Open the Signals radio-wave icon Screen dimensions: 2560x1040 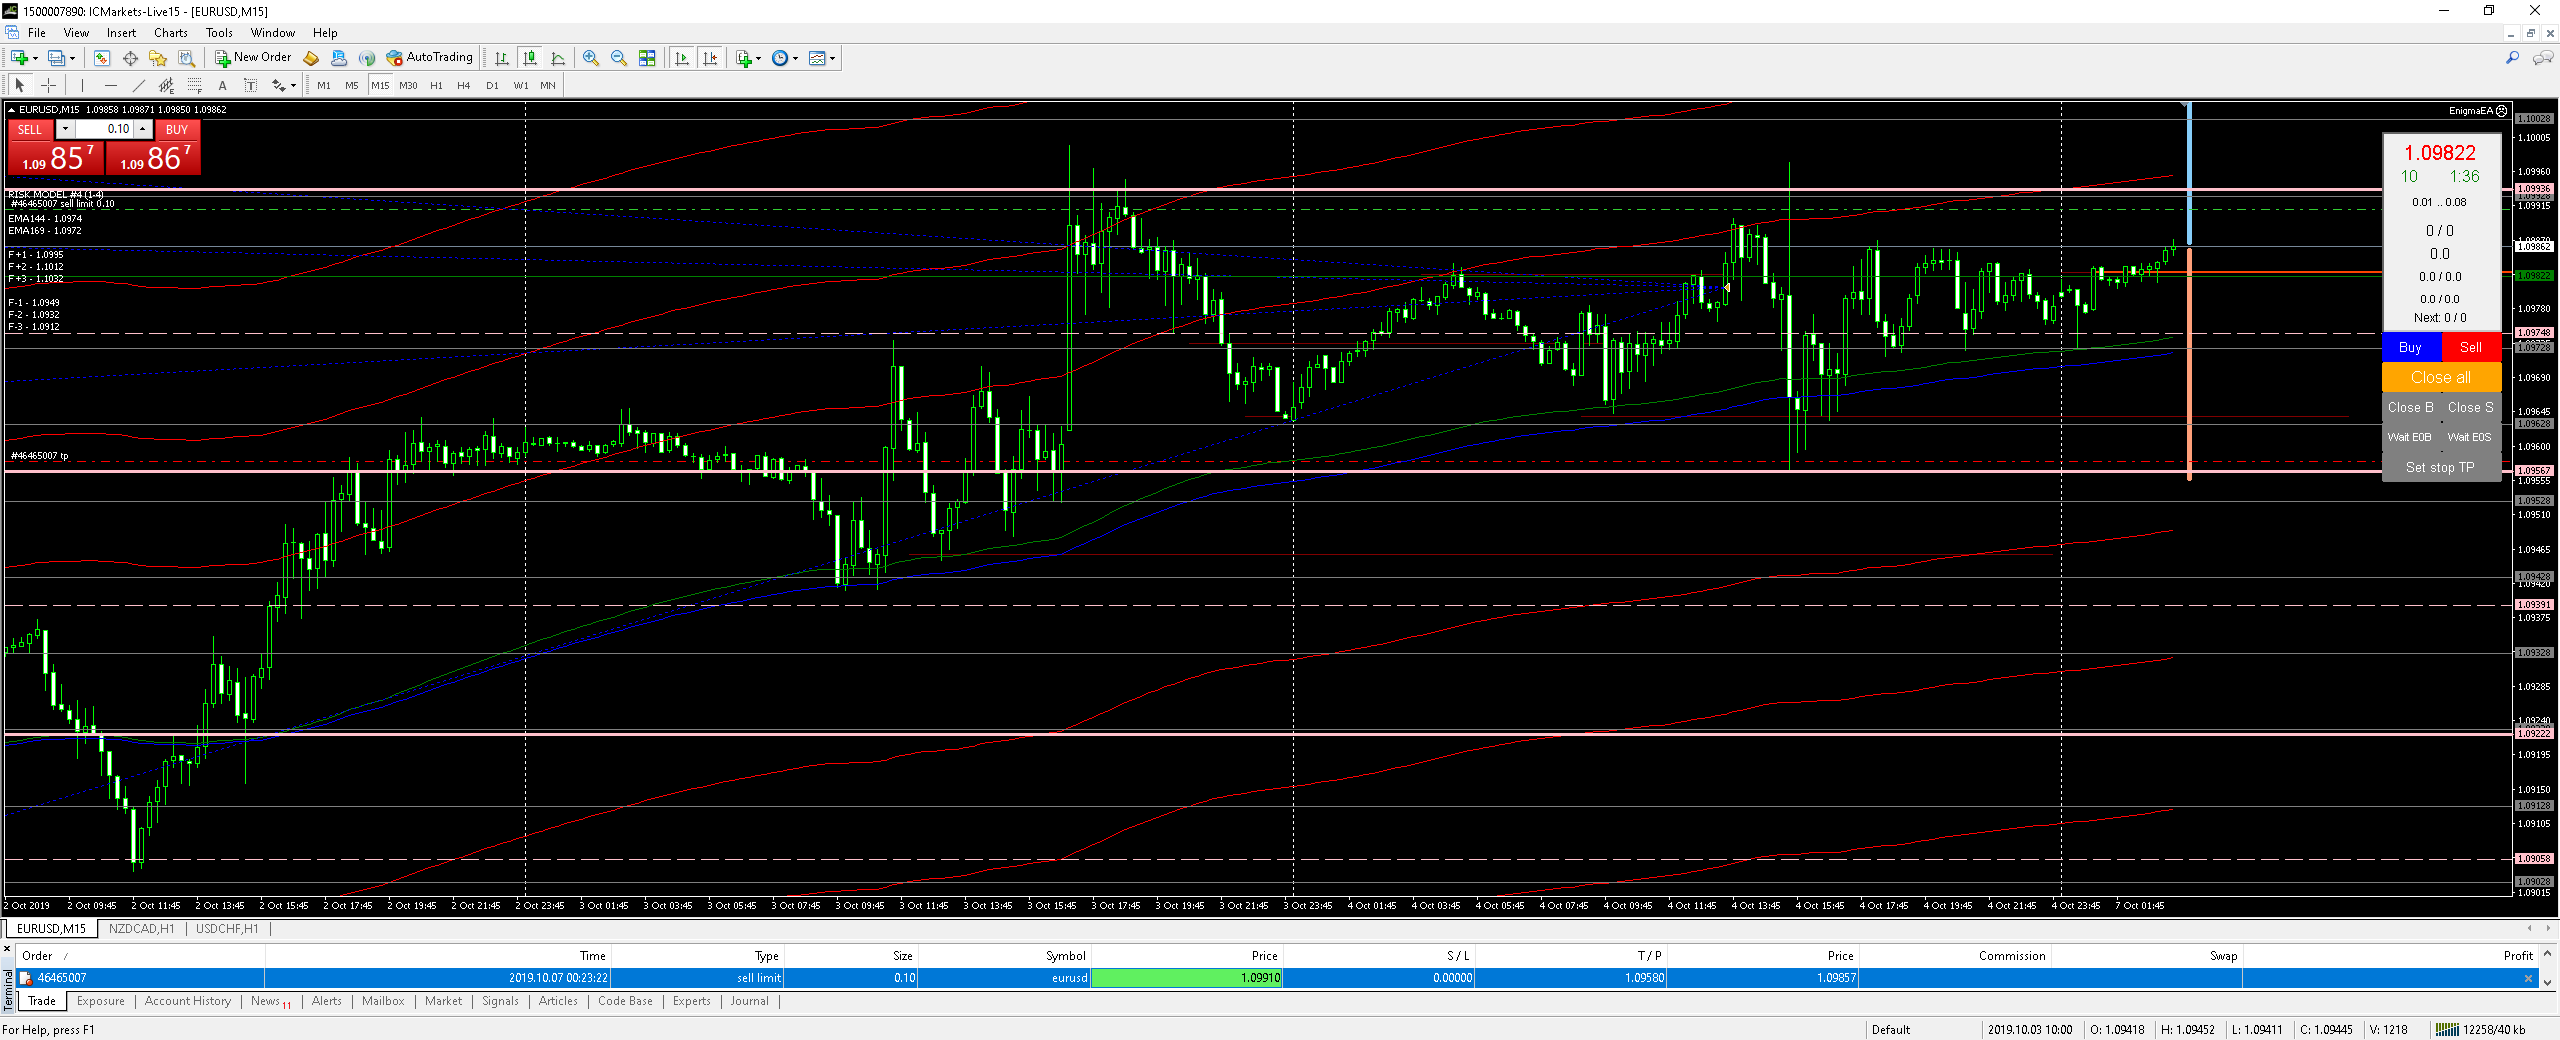[367, 58]
